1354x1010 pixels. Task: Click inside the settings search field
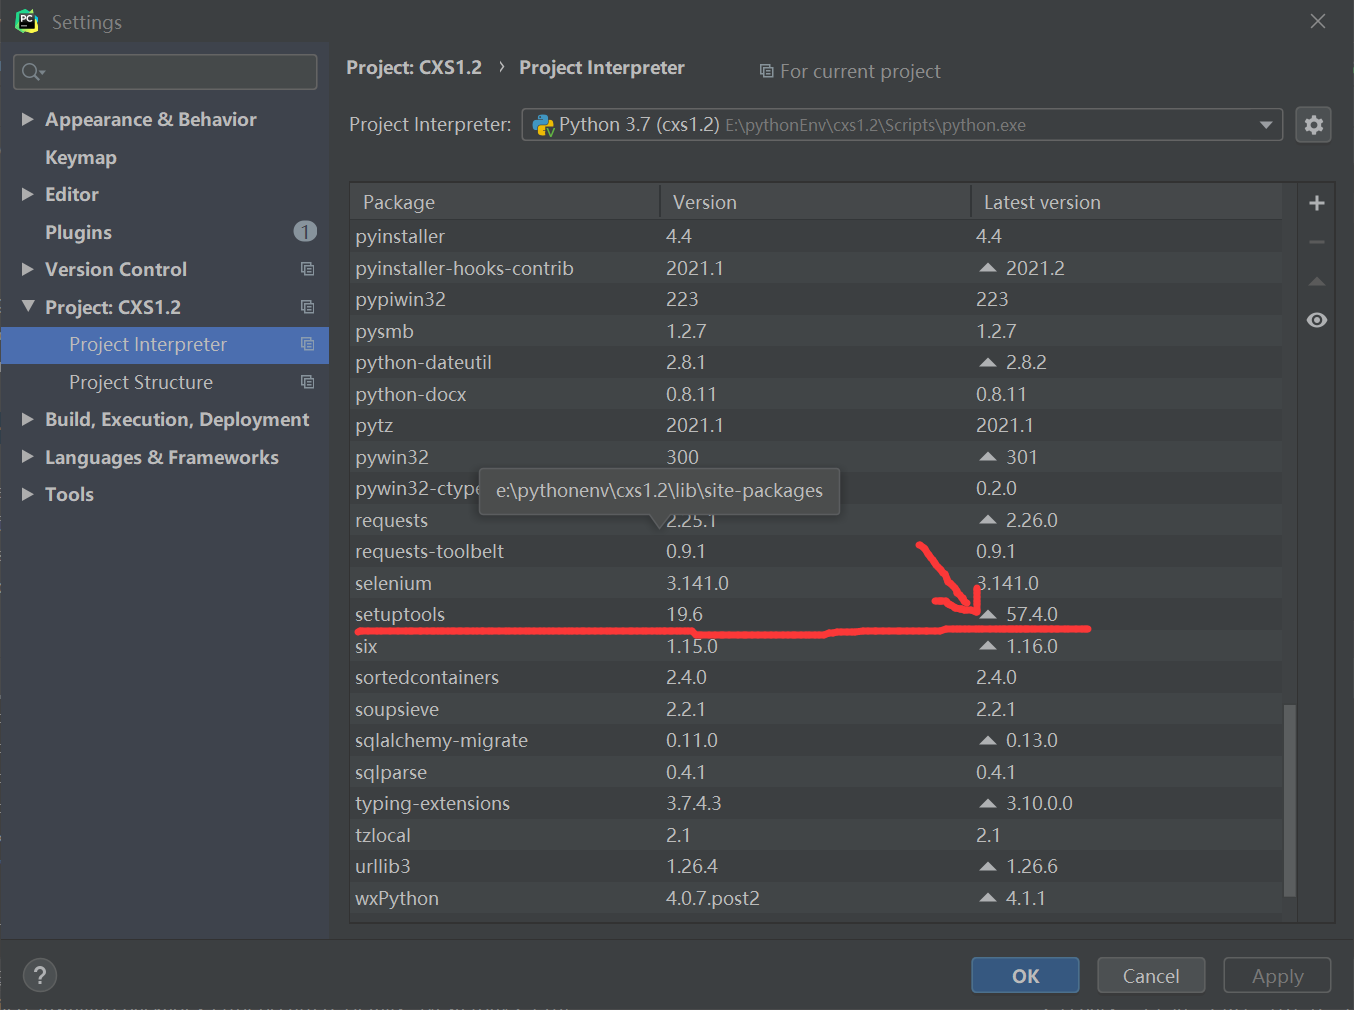165,71
